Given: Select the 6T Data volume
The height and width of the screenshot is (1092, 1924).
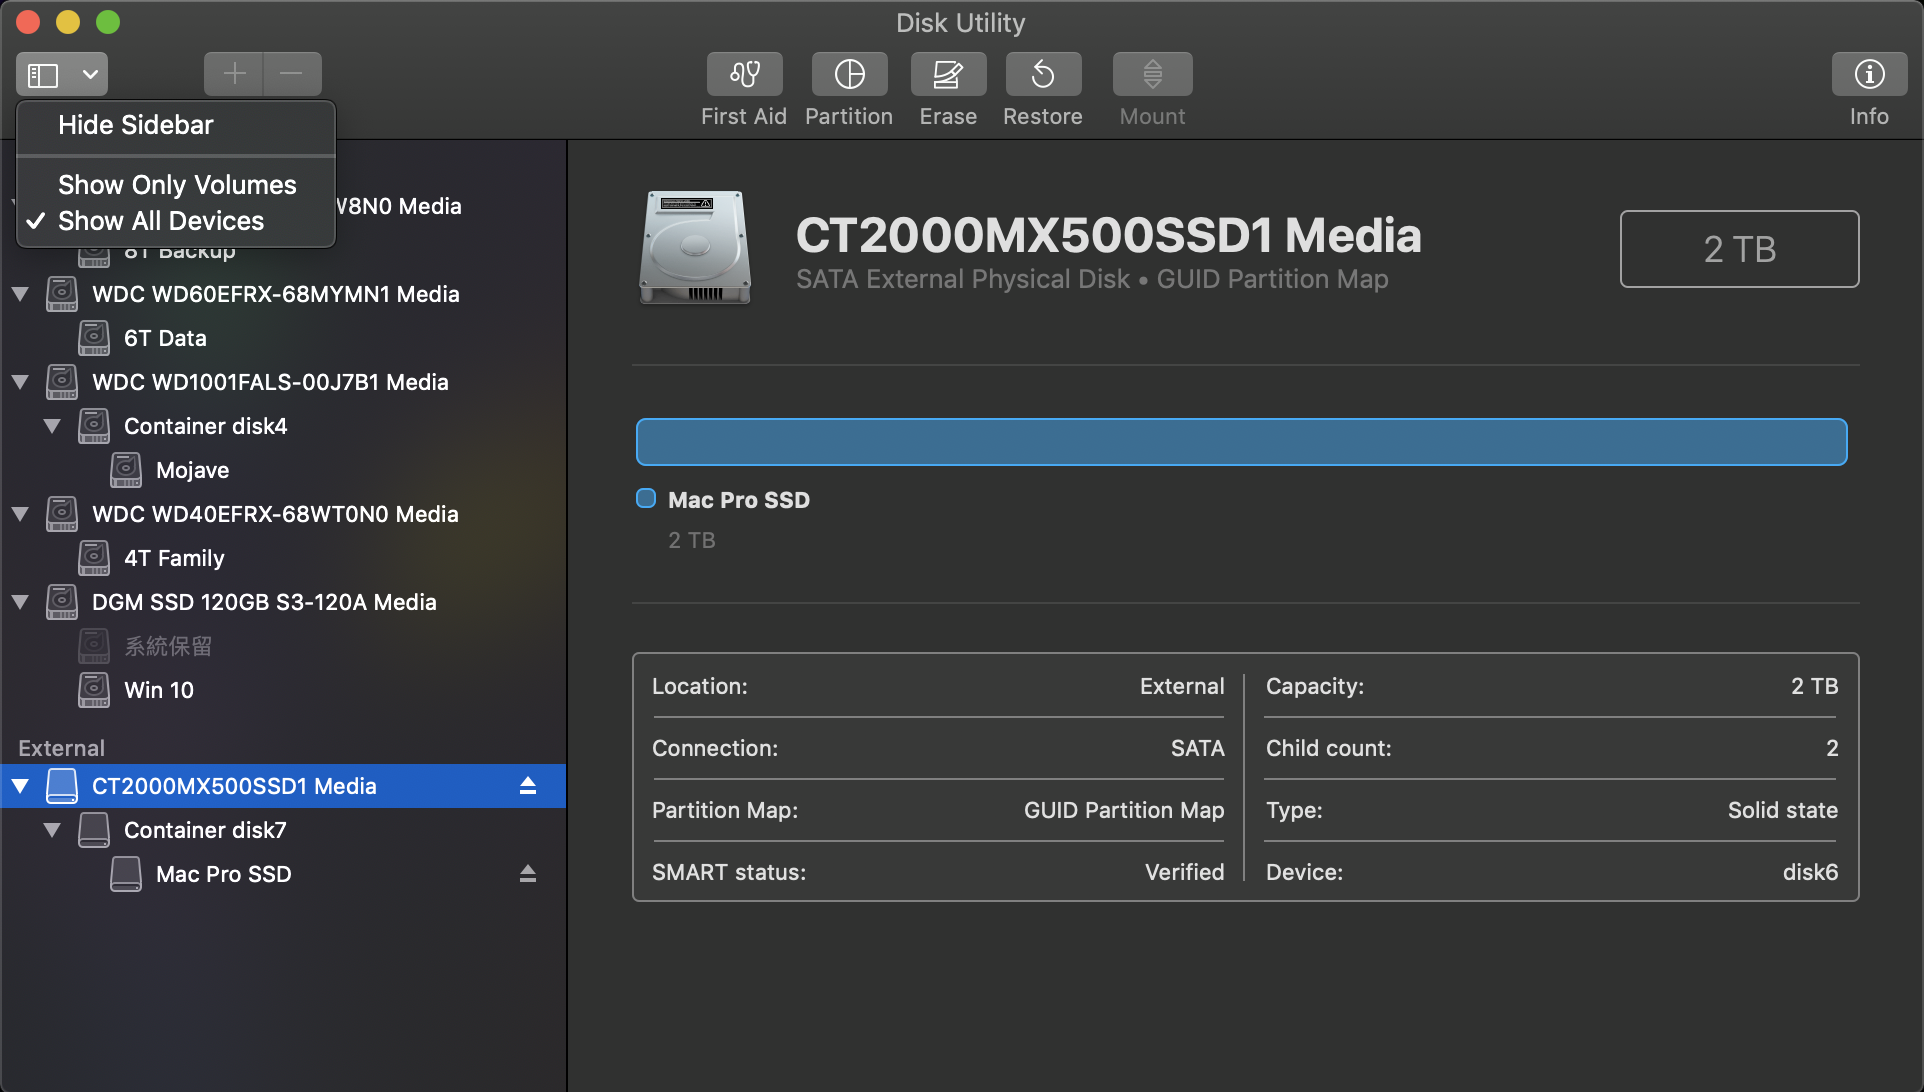Looking at the screenshot, I should 283,338.
